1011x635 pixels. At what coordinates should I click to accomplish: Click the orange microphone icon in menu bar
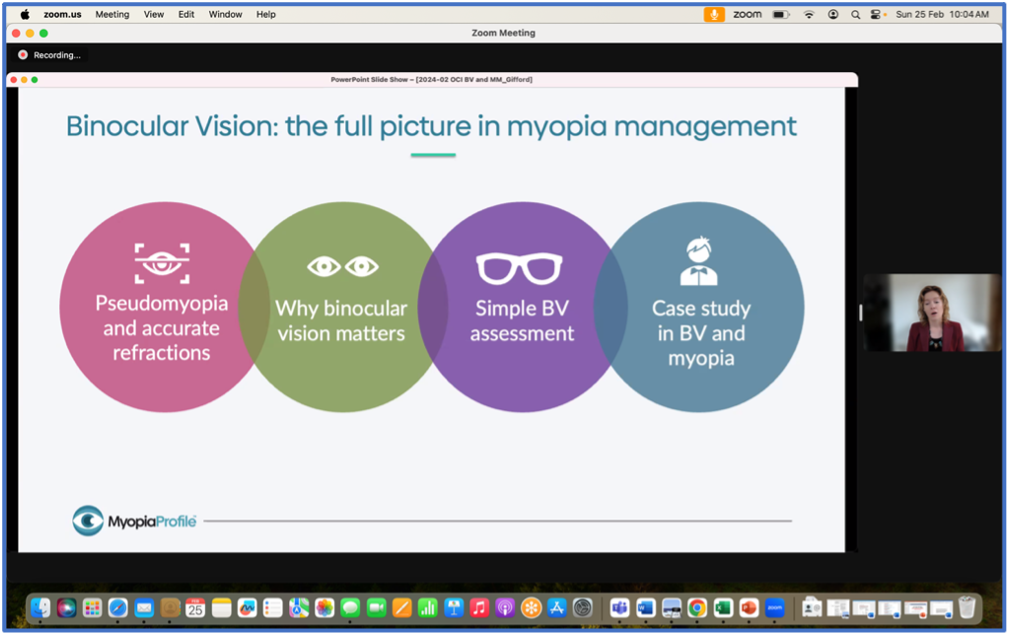[x=714, y=15]
